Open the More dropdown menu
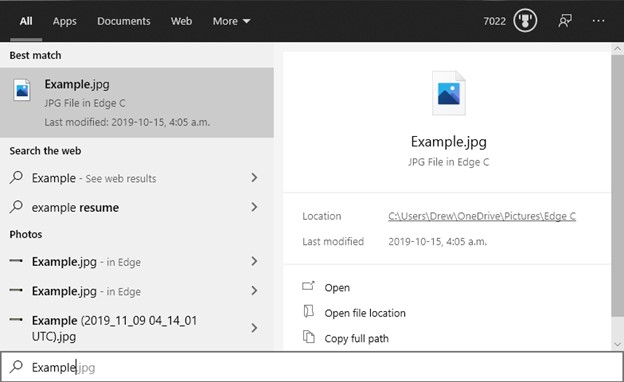 [x=231, y=21]
